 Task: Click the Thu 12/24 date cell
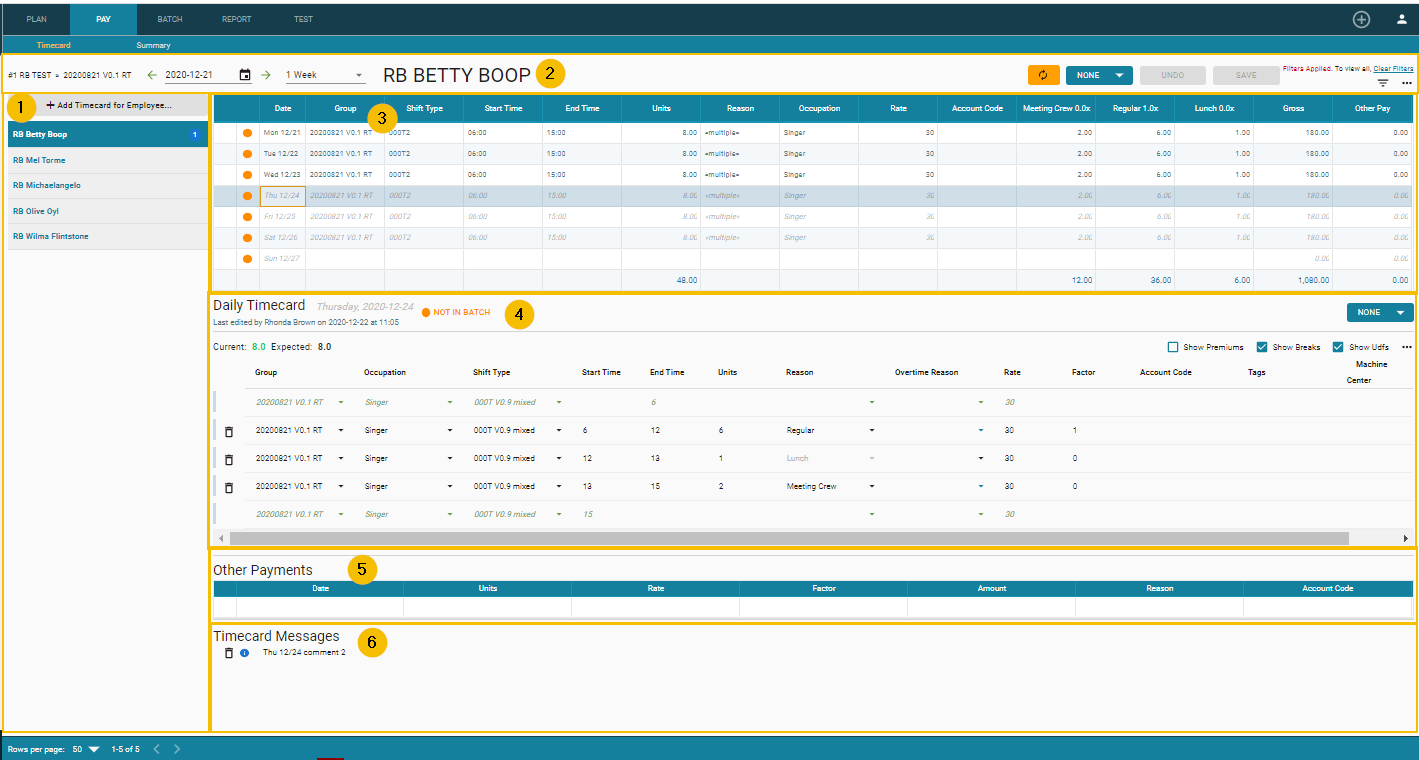[x=282, y=196]
